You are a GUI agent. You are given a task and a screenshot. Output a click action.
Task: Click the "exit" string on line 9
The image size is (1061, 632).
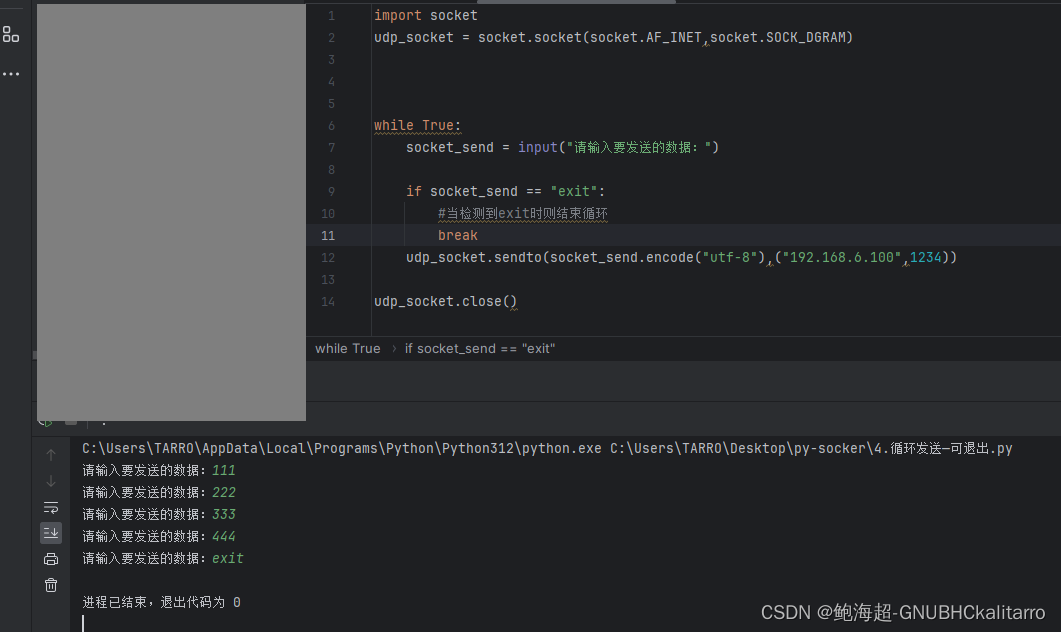pyautogui.click(x=574, y=191)
